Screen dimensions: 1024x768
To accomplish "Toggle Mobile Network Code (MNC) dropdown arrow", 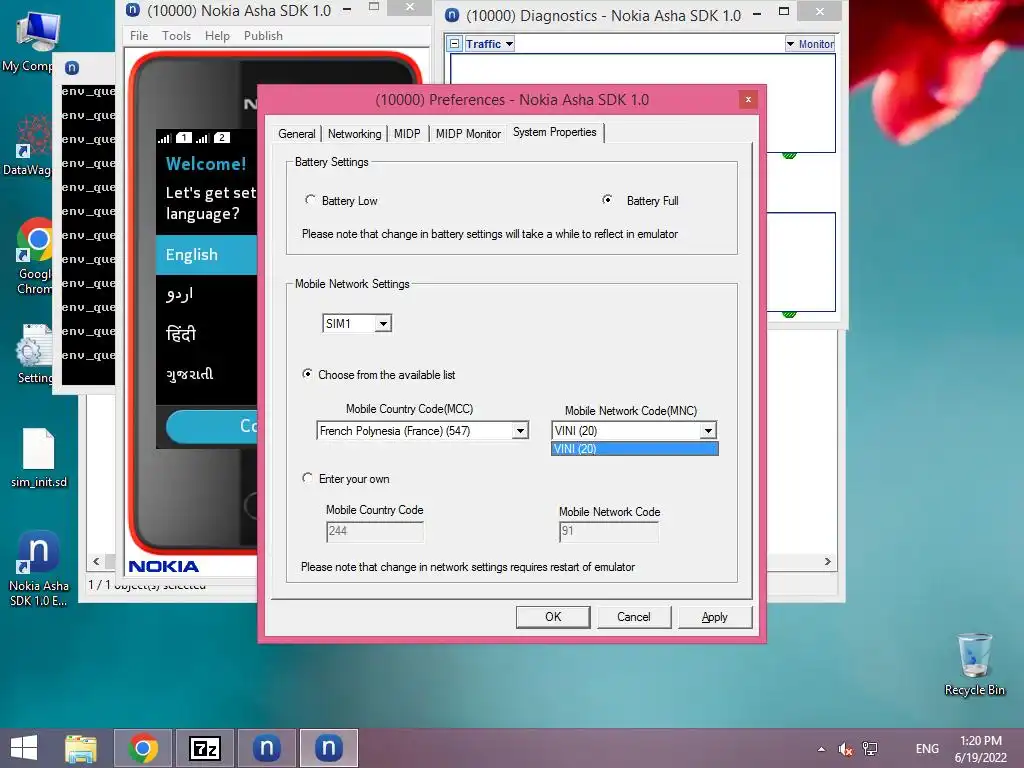I will pos(708,430).
